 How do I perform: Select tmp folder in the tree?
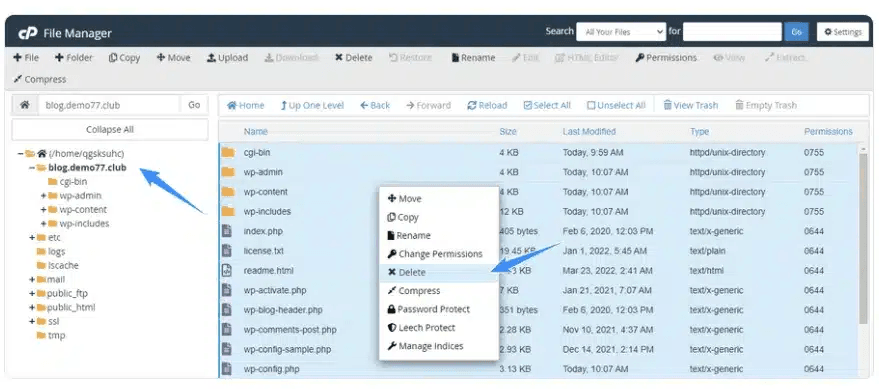click(56, 336)
